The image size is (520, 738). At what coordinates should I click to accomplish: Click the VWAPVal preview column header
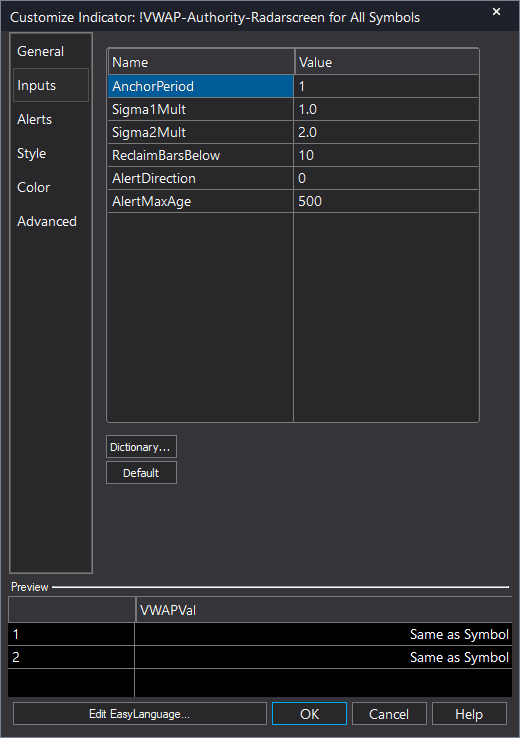pos(323,610)
